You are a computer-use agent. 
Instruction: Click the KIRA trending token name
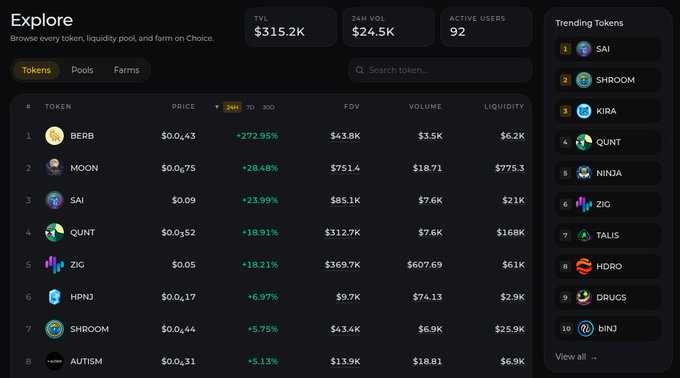pos(606,111)
